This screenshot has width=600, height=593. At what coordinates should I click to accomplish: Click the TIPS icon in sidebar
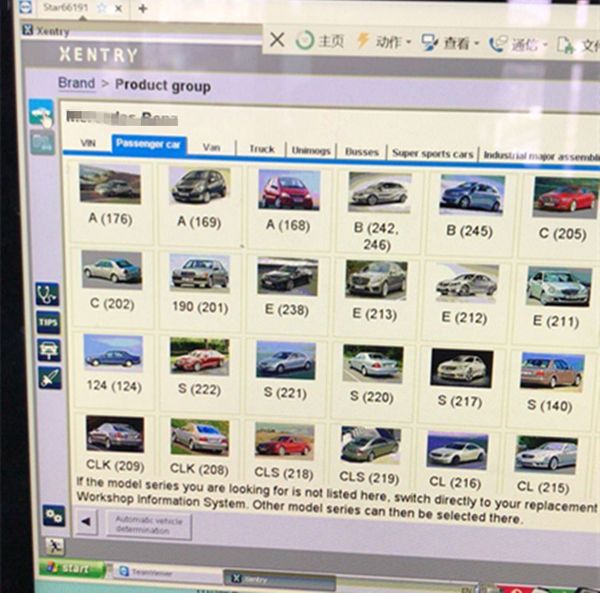point(48,322)
